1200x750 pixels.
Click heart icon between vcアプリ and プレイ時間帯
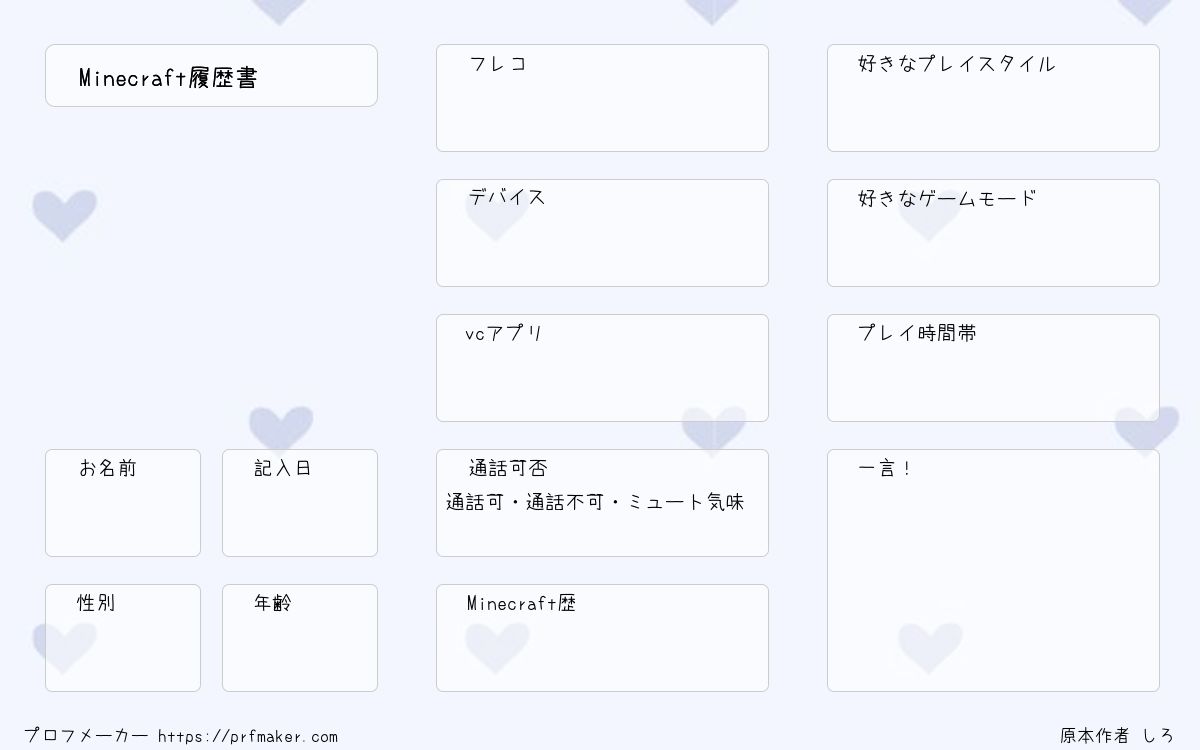tap(714, 431)
